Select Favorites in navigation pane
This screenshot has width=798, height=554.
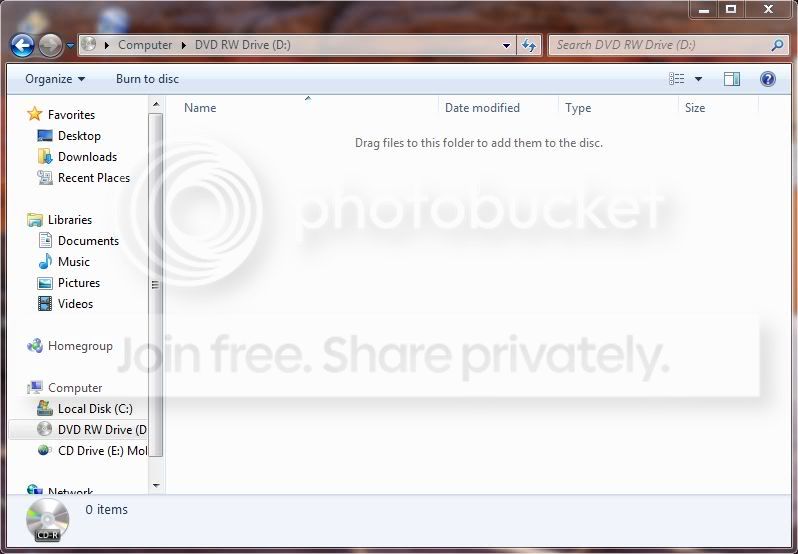[x=71, y=114]
